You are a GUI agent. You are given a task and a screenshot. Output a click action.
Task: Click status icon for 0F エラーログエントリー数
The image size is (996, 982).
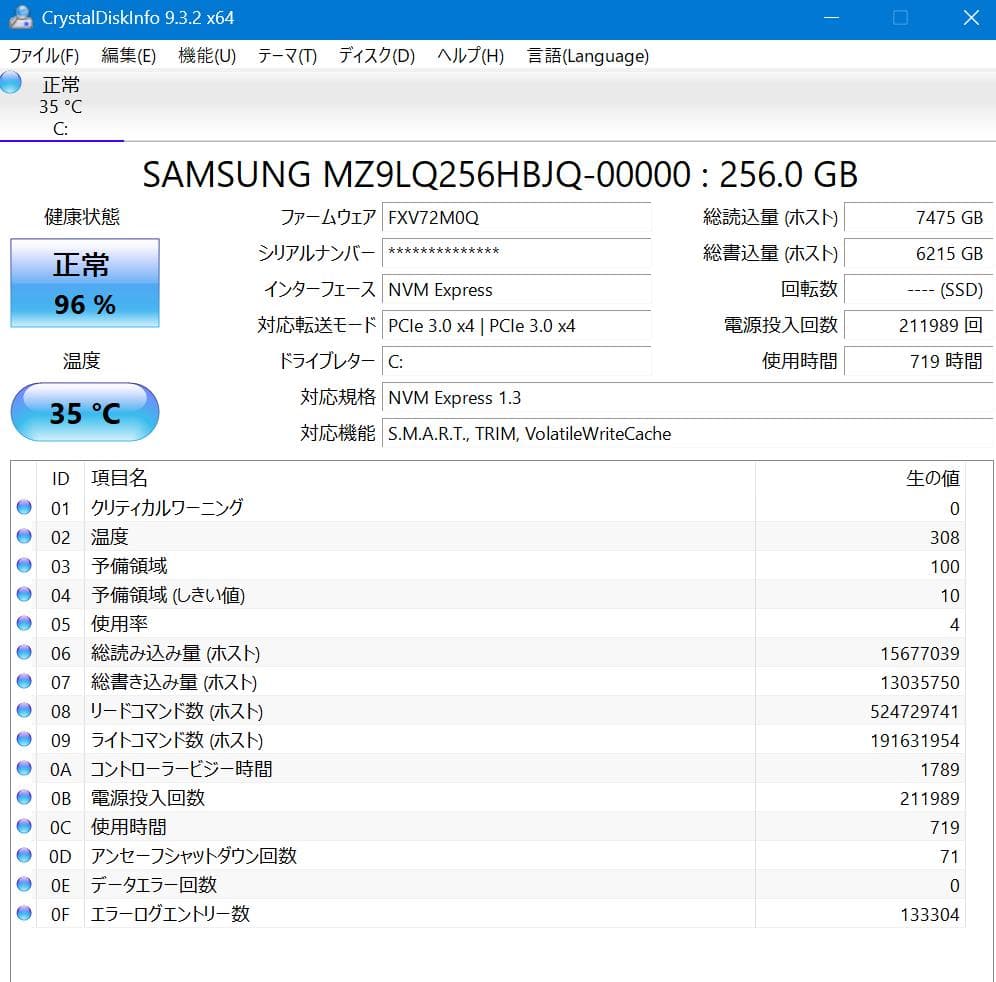click(x=24, y=913)
